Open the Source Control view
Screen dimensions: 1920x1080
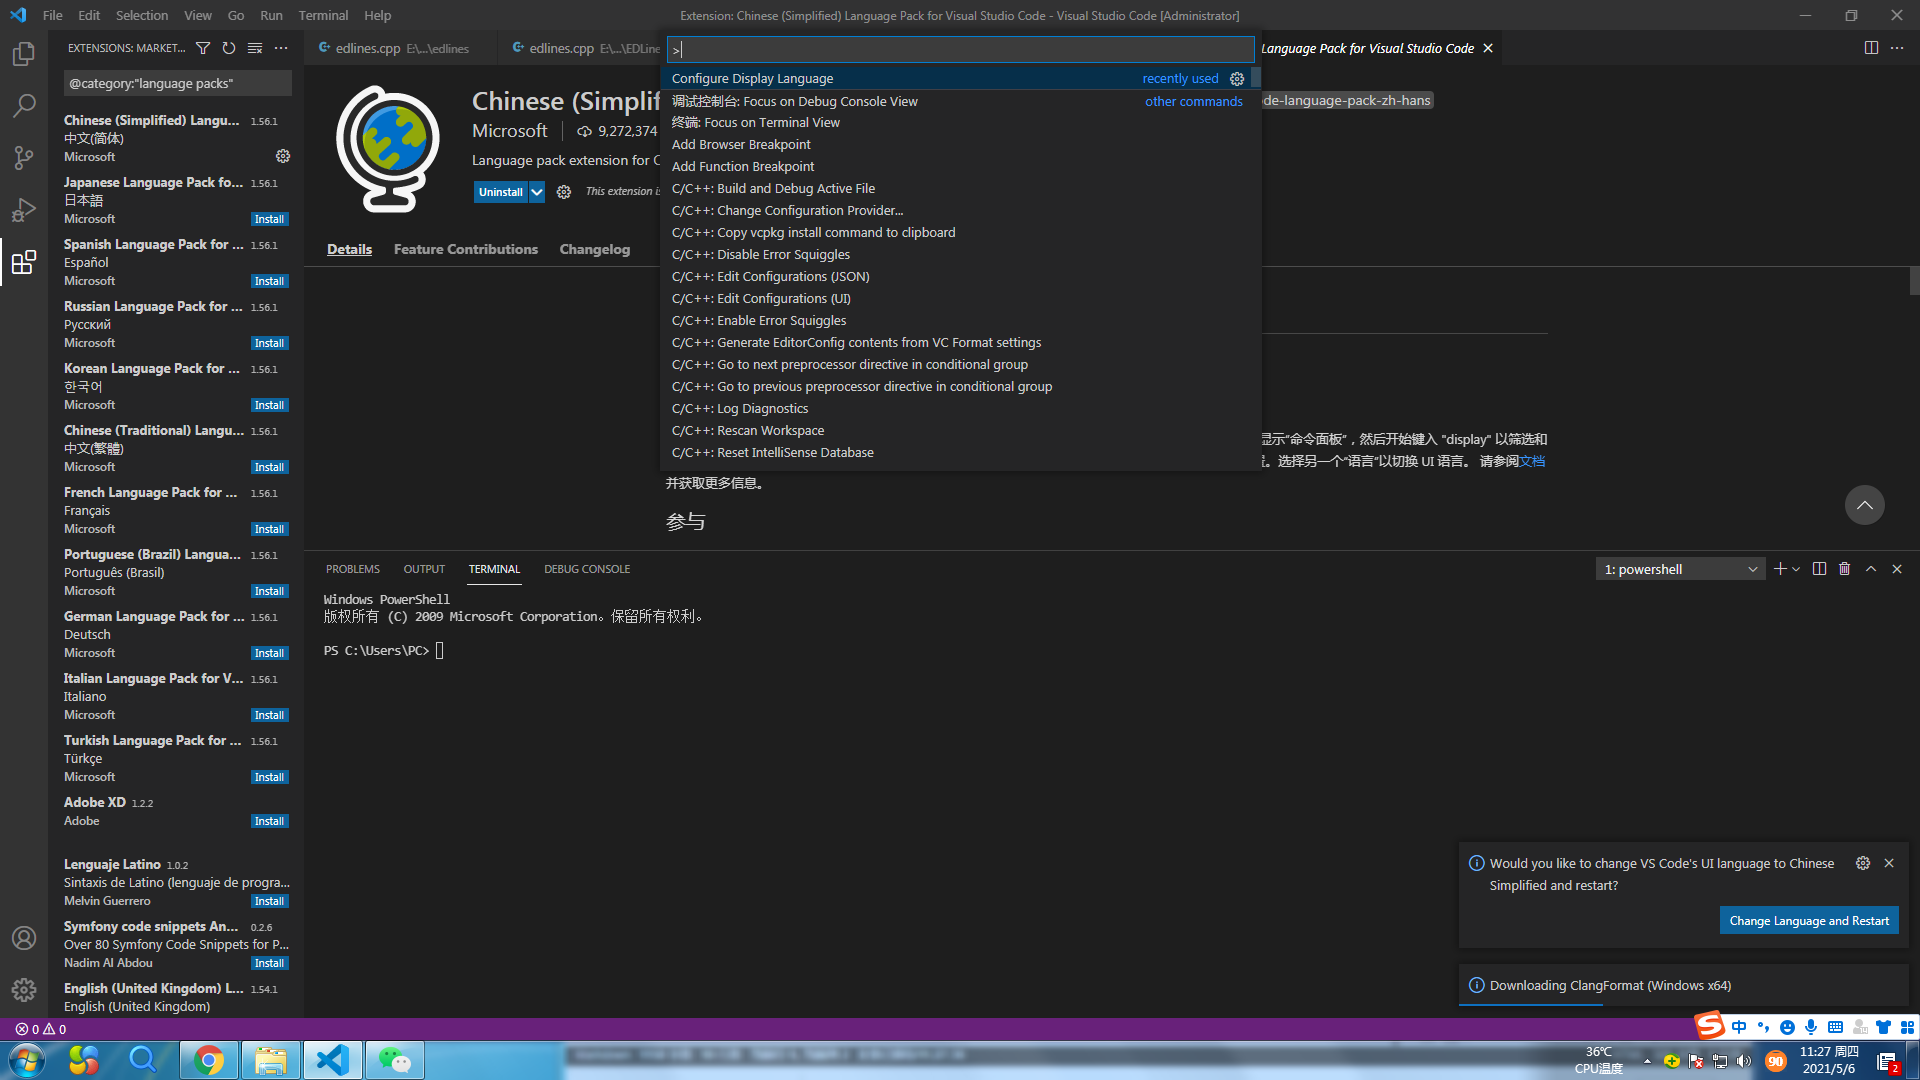point(24,158)
